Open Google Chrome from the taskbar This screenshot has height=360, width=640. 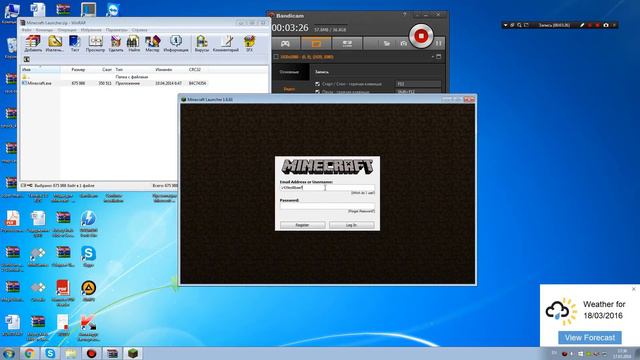coord(29,353)
